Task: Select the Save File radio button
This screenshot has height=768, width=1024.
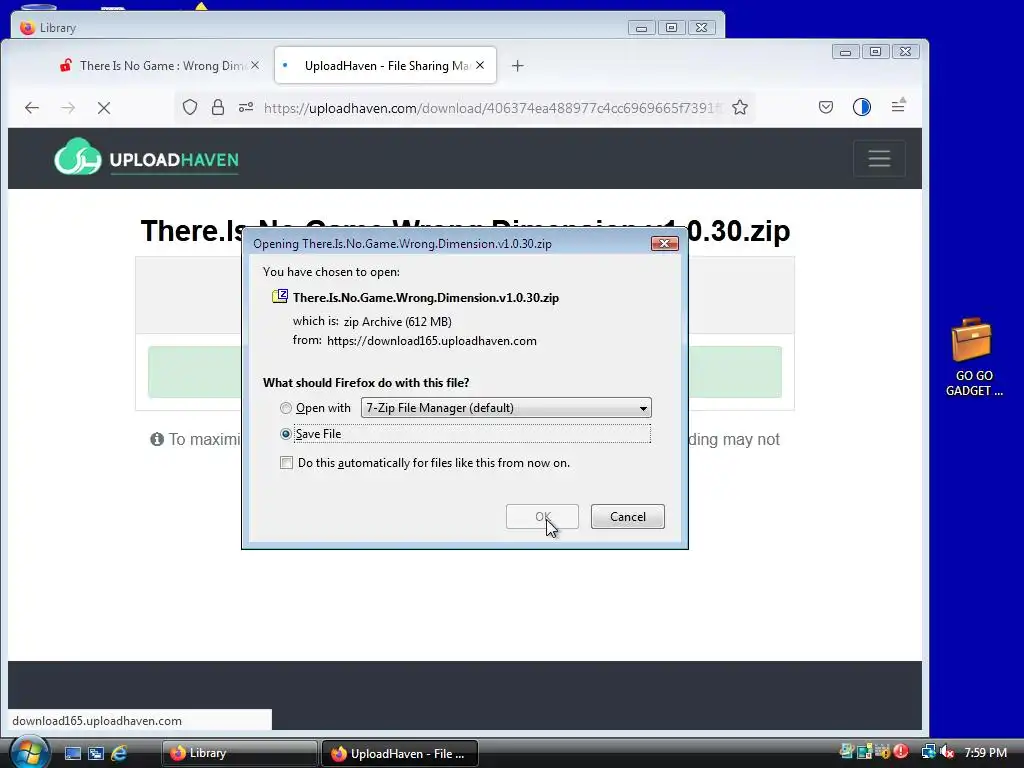Action: [285, 434]
